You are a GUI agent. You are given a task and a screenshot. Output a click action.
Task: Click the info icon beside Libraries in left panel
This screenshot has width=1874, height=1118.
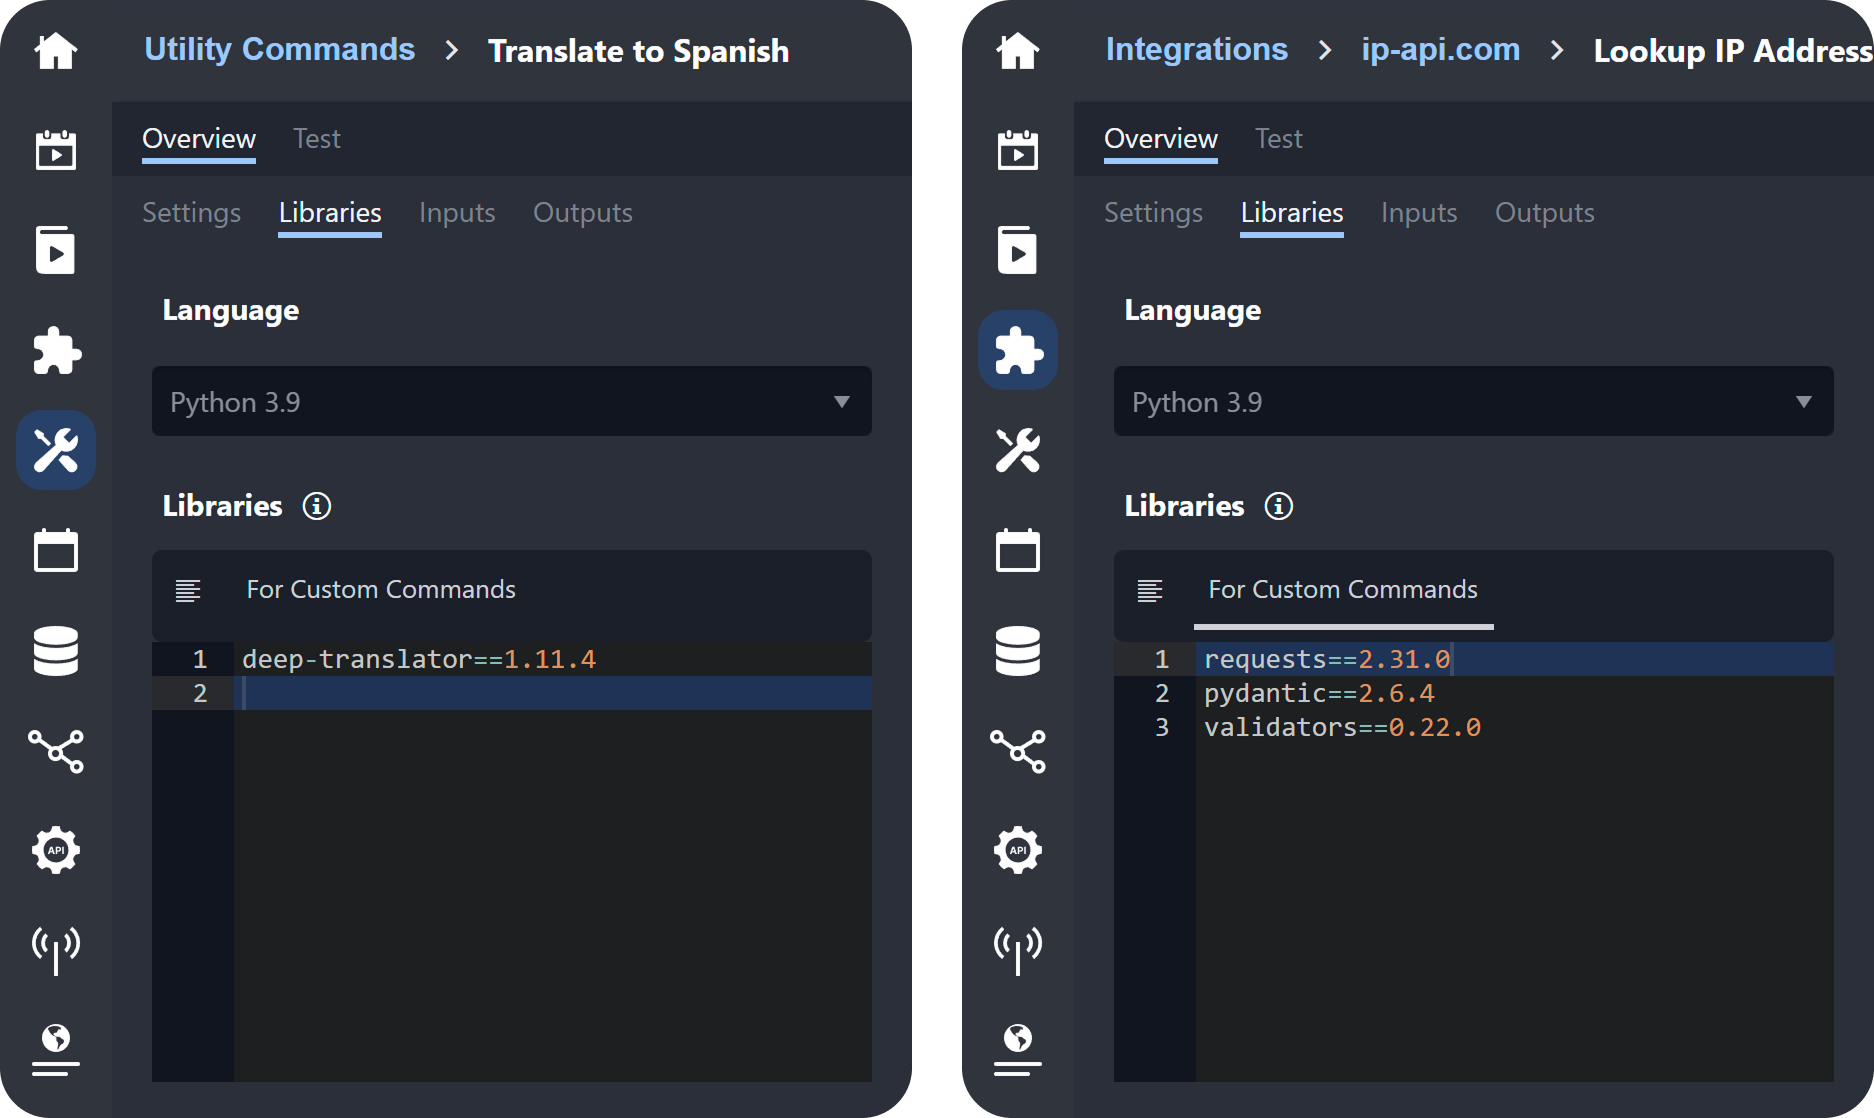pos(317,506)
